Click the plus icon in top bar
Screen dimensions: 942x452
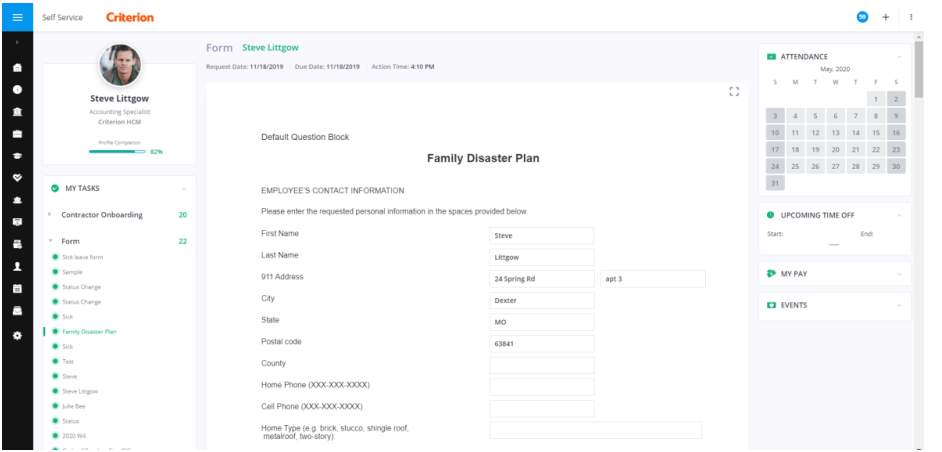pos(885,17)
